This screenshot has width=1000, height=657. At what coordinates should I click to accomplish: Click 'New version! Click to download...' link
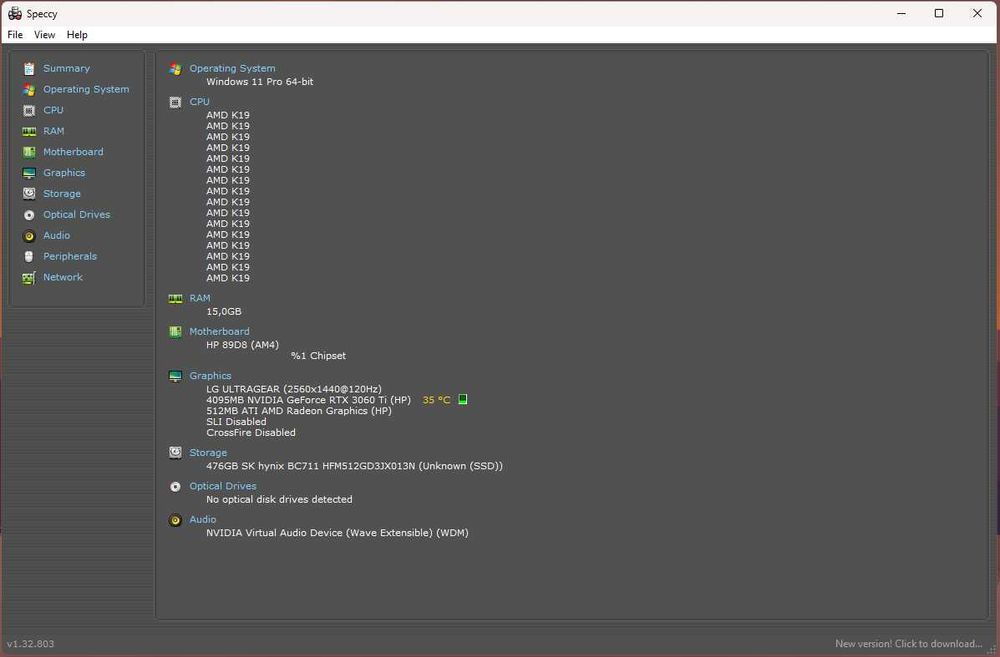click(908, 644)
